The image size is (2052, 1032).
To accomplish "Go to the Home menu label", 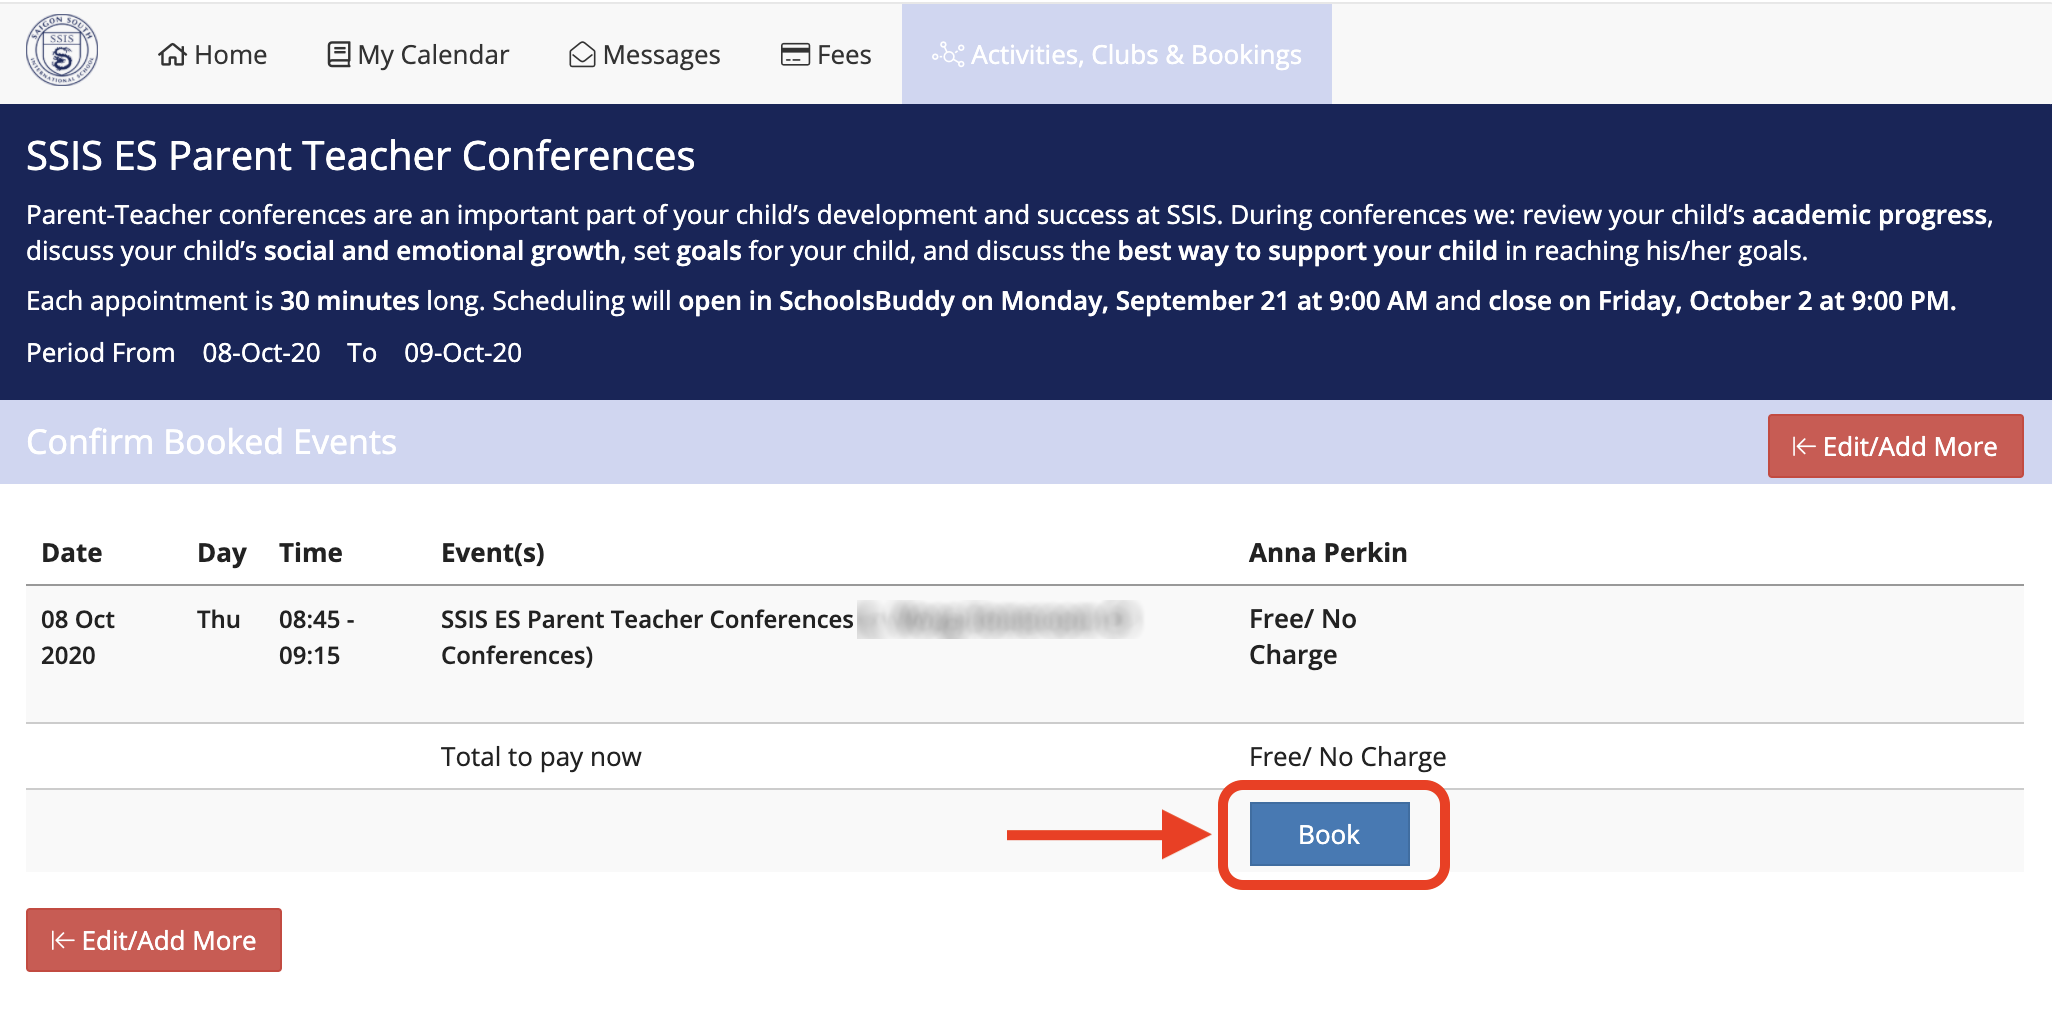I will (230, 55).
